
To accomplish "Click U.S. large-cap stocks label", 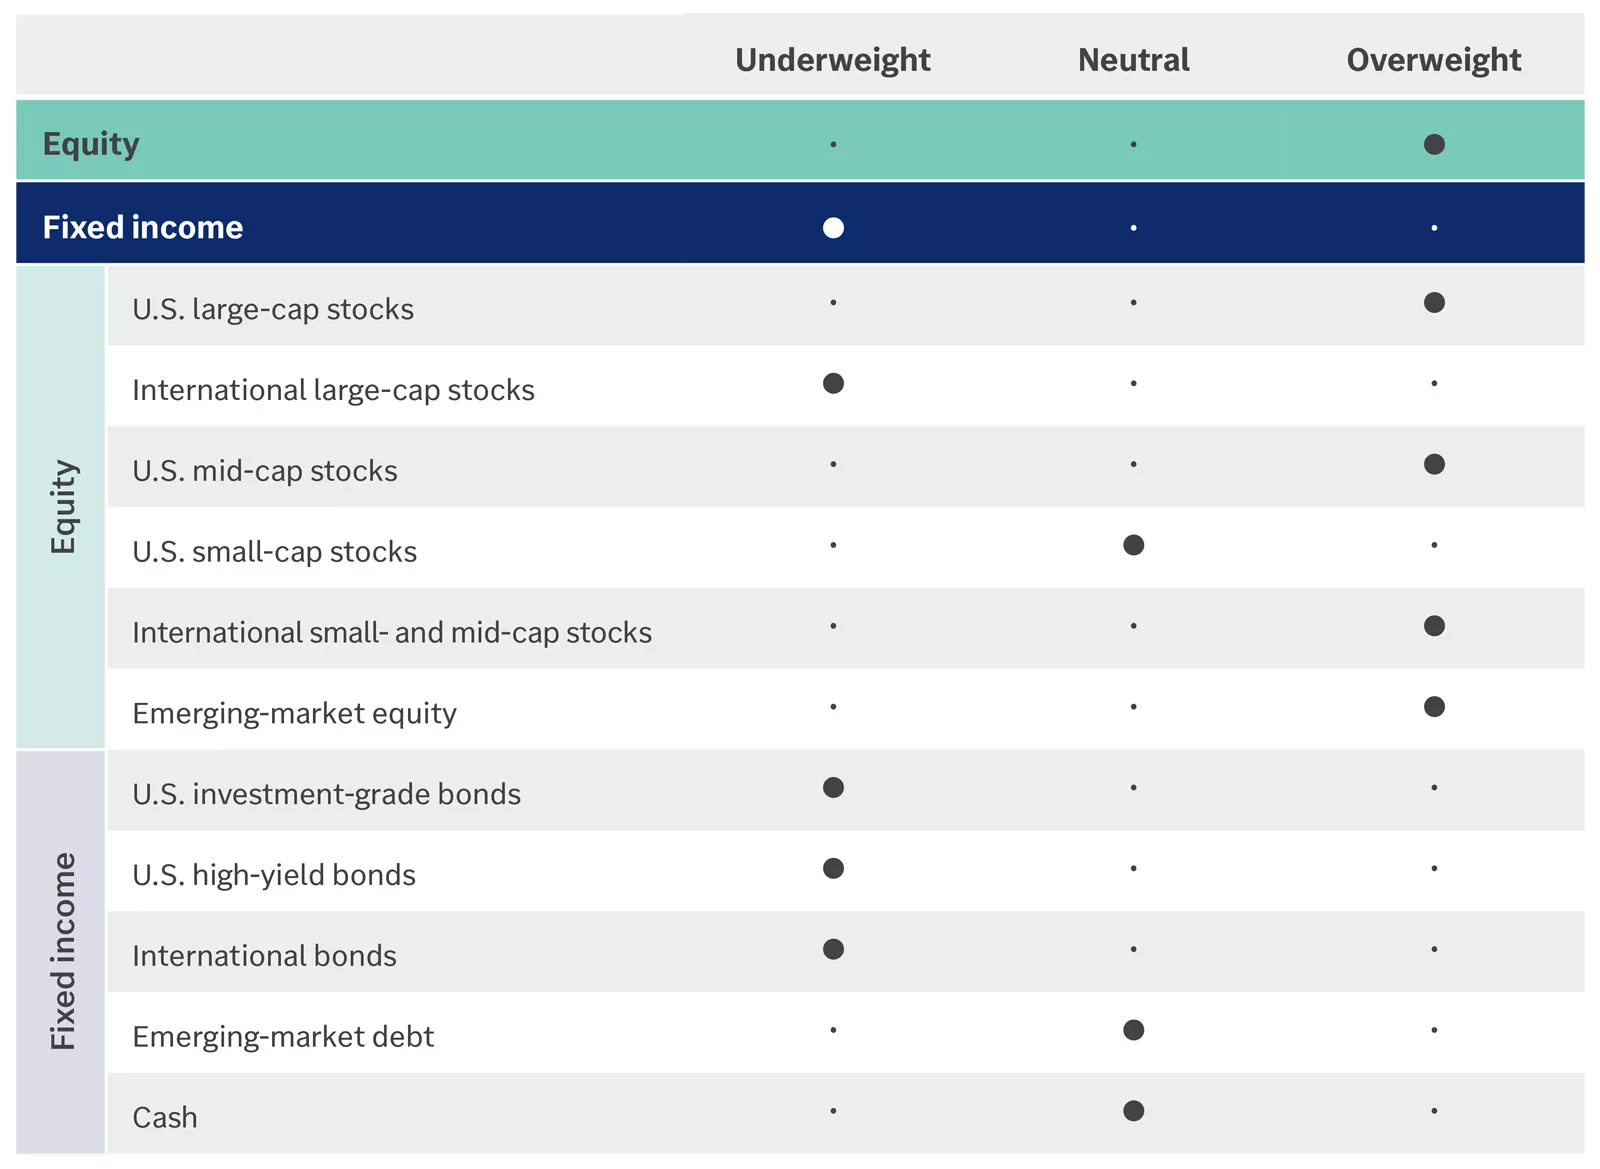I will pos(273,309).
